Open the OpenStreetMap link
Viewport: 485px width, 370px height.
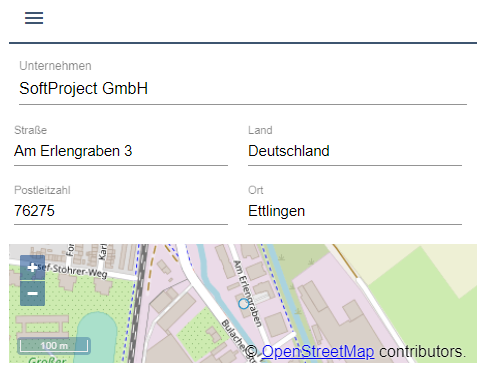(x=318, y=352)
